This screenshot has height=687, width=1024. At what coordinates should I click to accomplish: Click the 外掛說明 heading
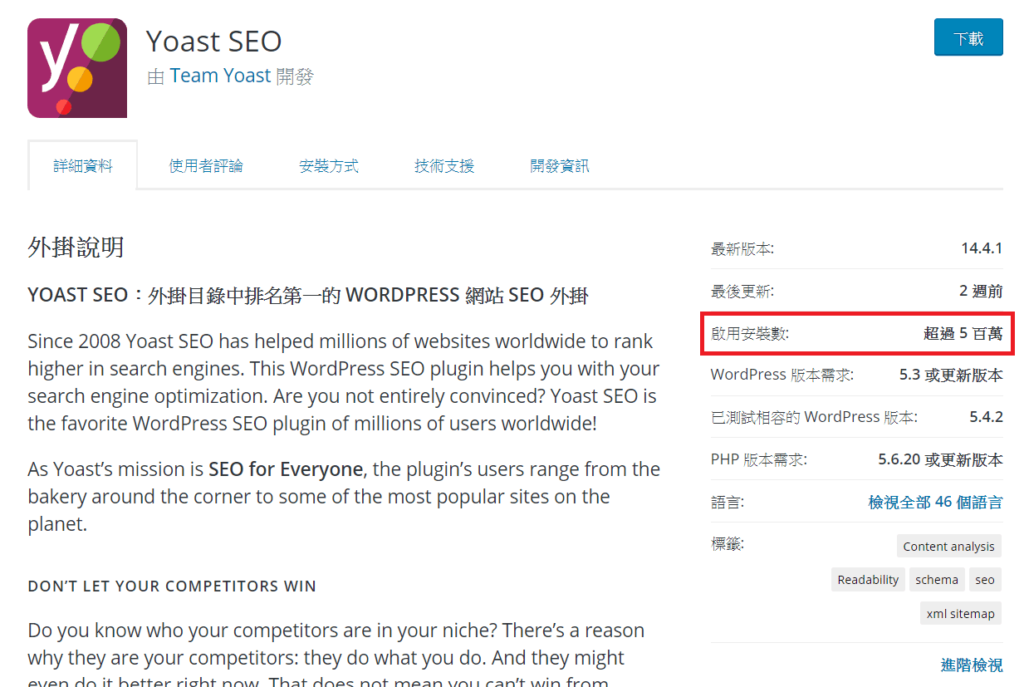pyautogui.click(x=76, y=248)
